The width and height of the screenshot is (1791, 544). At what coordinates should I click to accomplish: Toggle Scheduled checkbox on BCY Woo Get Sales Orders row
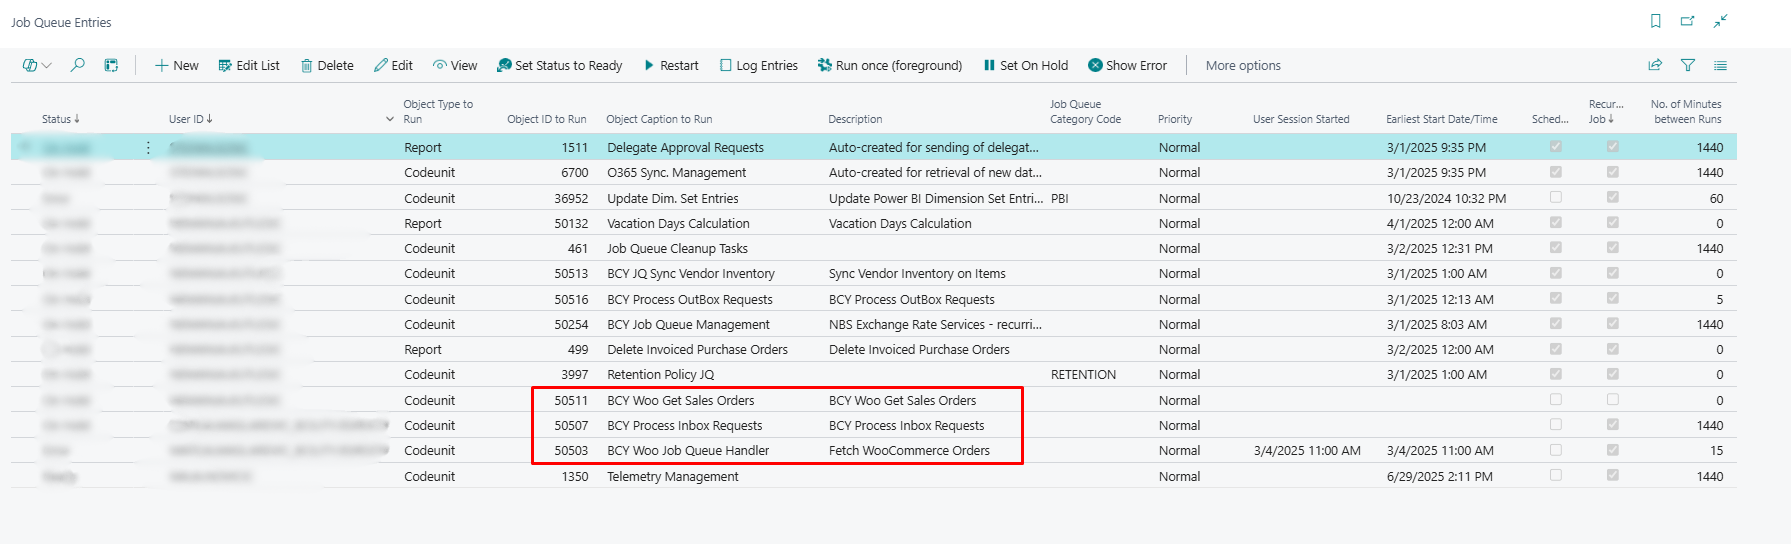(1555, 399)
